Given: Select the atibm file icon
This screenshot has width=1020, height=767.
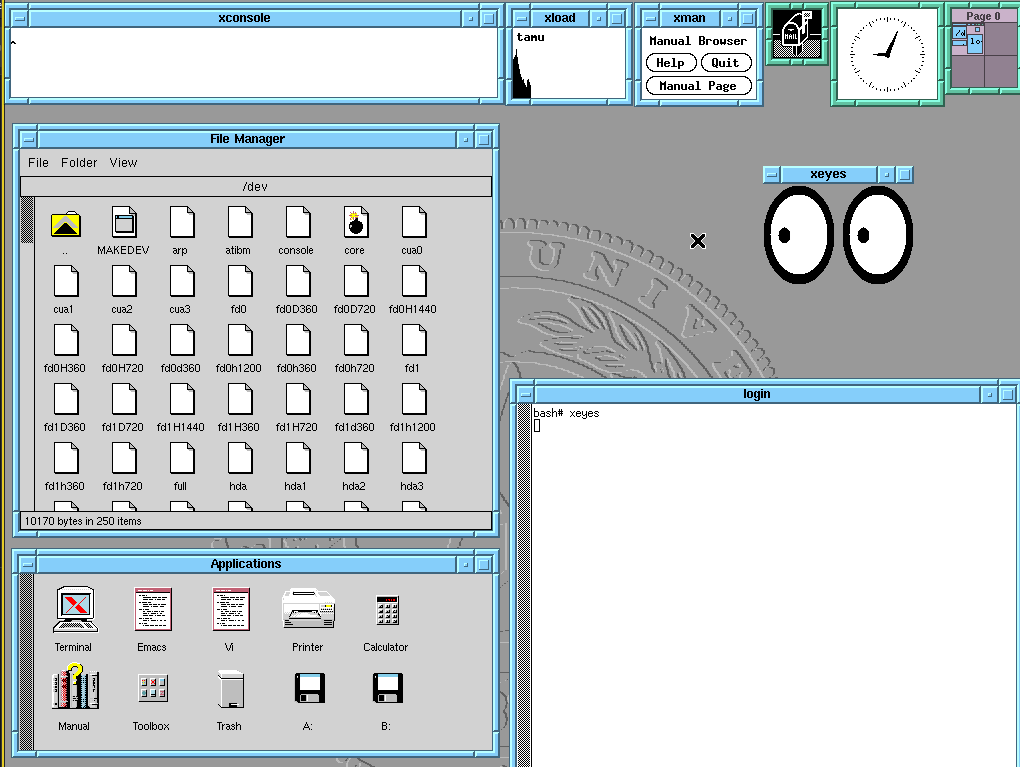Looking at the screenshot, I should (x=240, y=222).
